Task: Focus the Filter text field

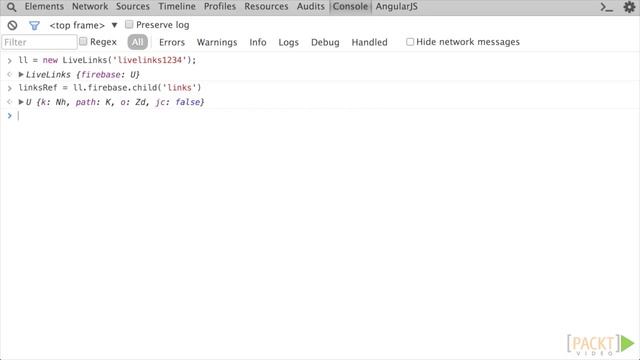Action: pos(39,42)
